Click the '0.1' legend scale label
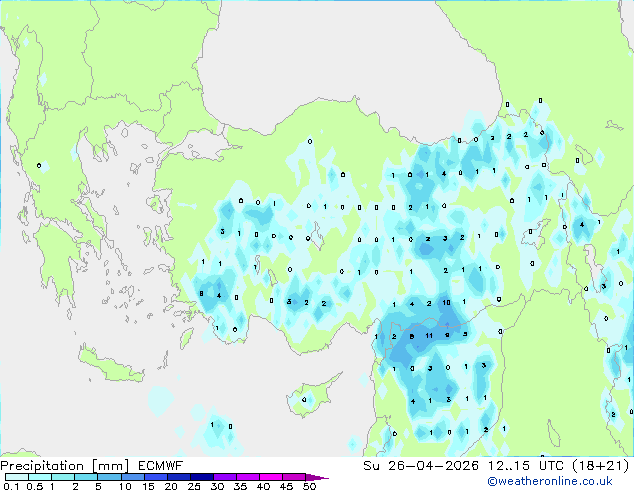This screenshot has height=490, width=634. (x=11, y=486)
